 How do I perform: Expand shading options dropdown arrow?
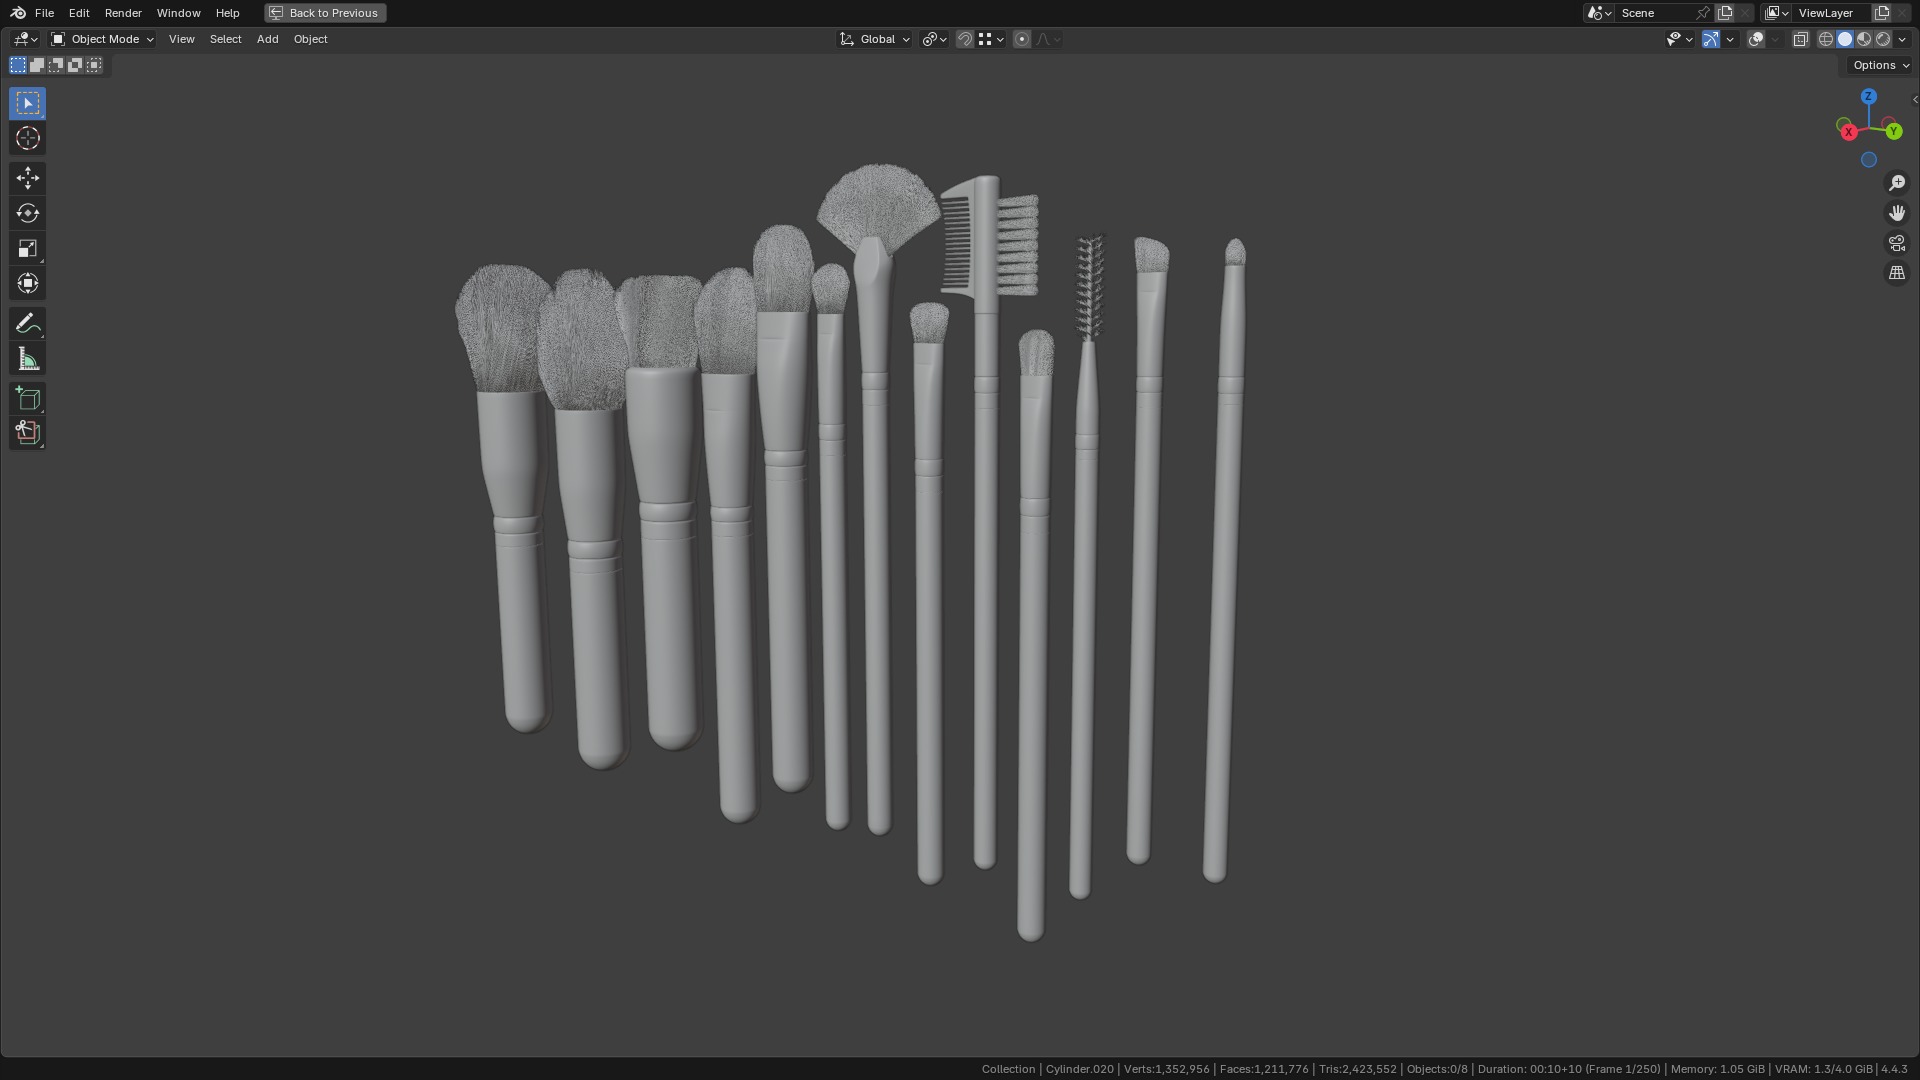(x=1902, y=39)
